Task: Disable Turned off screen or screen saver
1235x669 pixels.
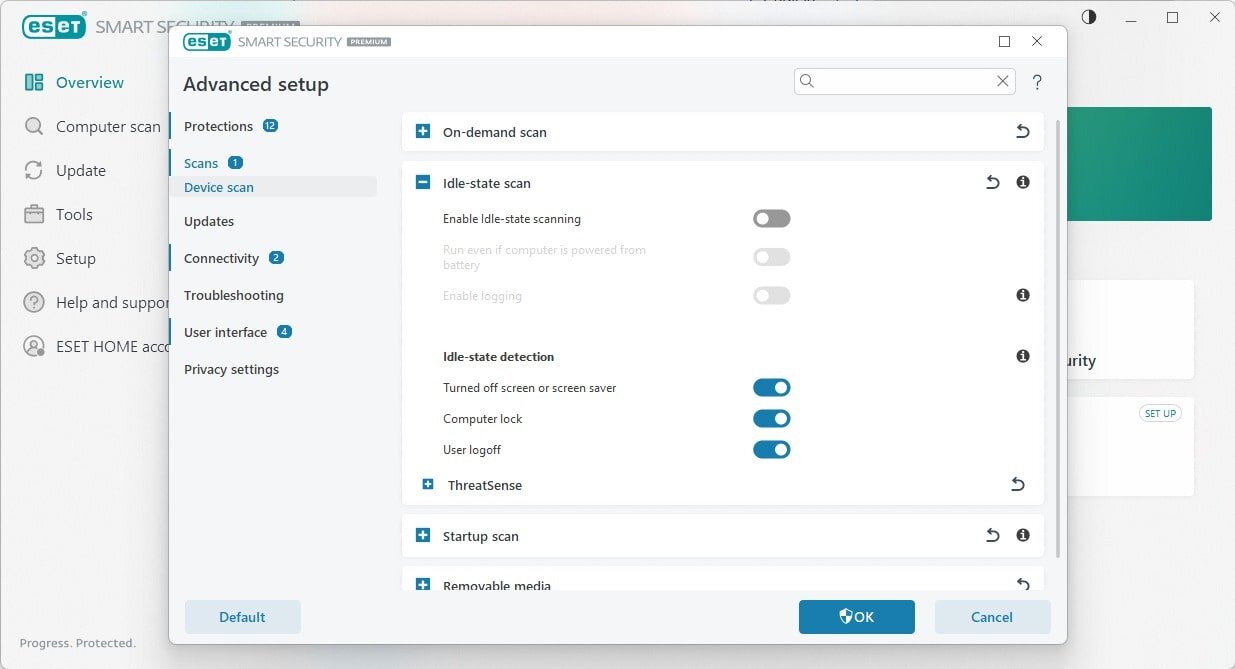Action: pyautogui.click(x=772, y=388)
